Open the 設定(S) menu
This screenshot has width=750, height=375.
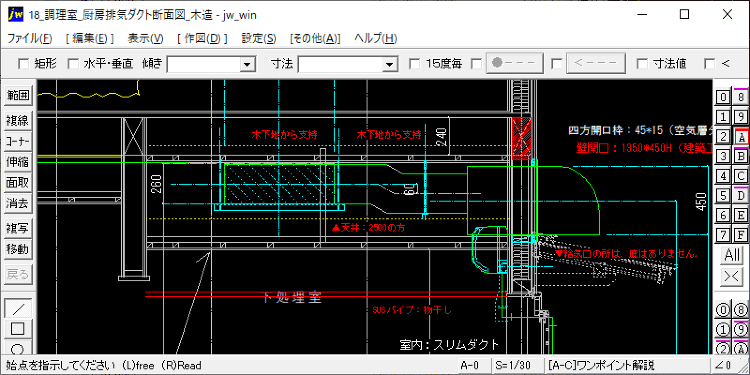(259, 39)
